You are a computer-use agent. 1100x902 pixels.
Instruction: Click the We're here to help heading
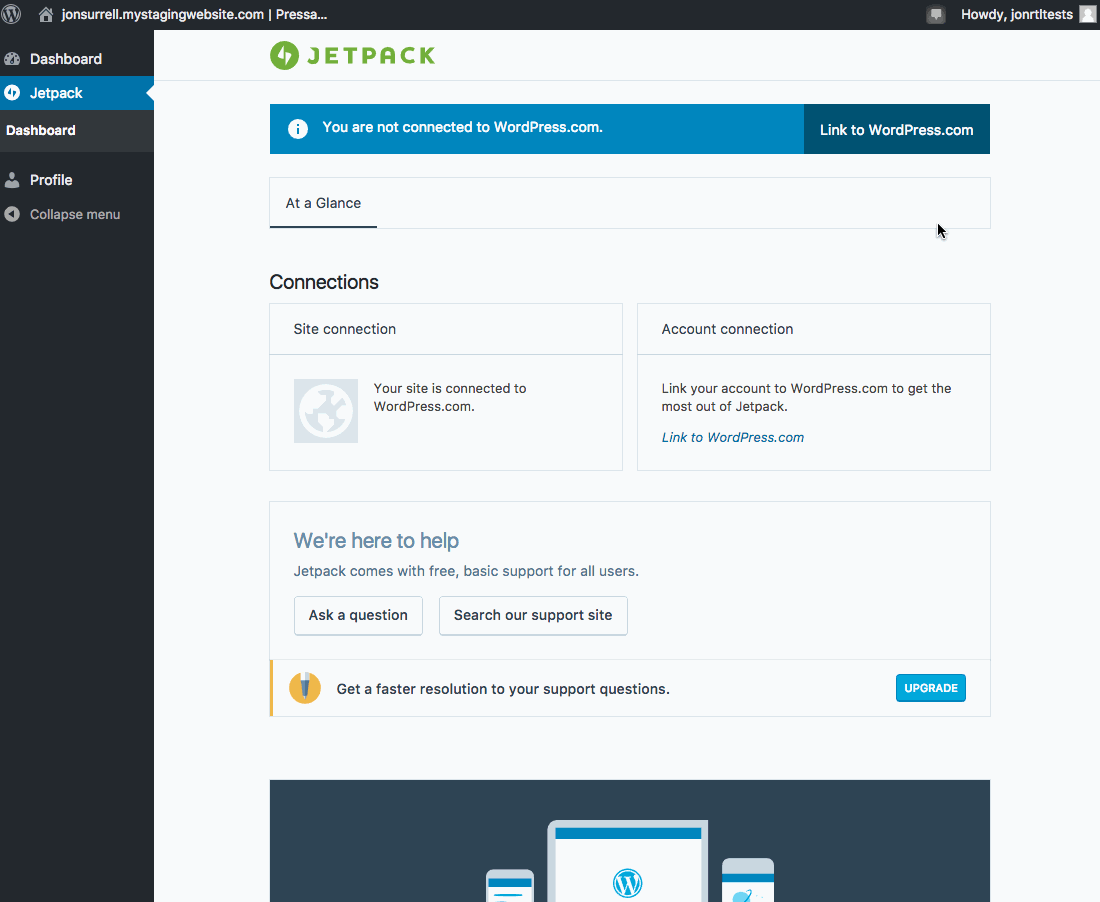(x=376, y=541)
